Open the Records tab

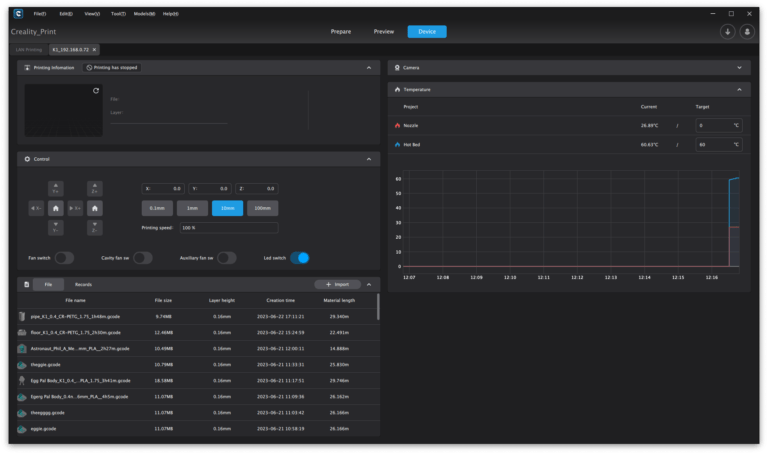point(84,284)
